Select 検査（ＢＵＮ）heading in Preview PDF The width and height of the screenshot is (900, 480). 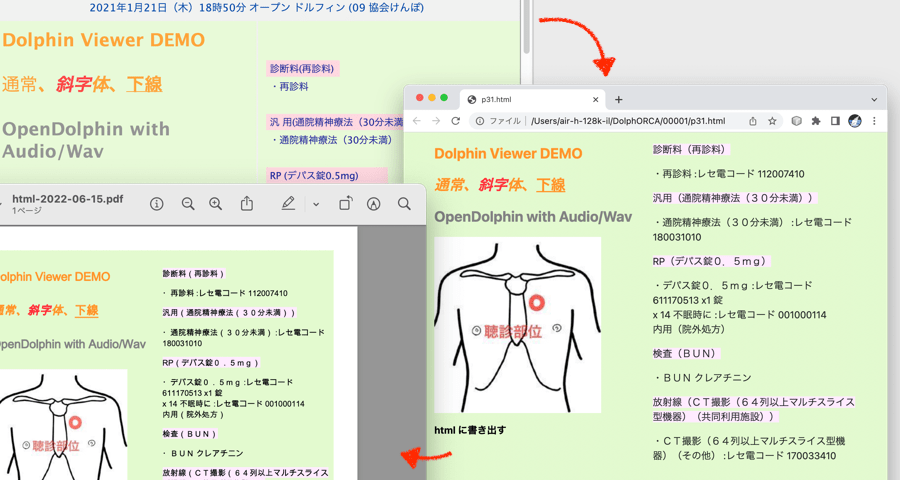189,434
